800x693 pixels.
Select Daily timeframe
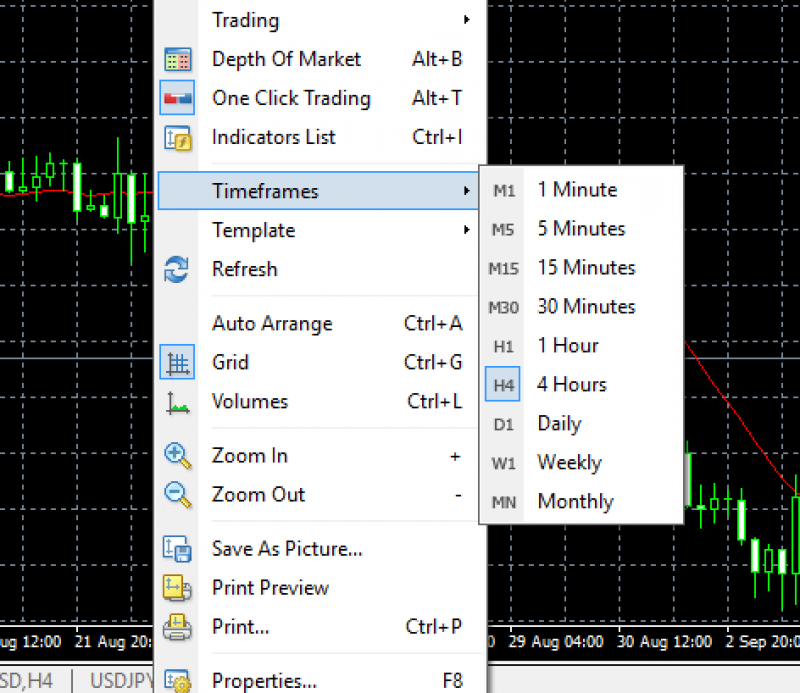click(x=581, y=424)
